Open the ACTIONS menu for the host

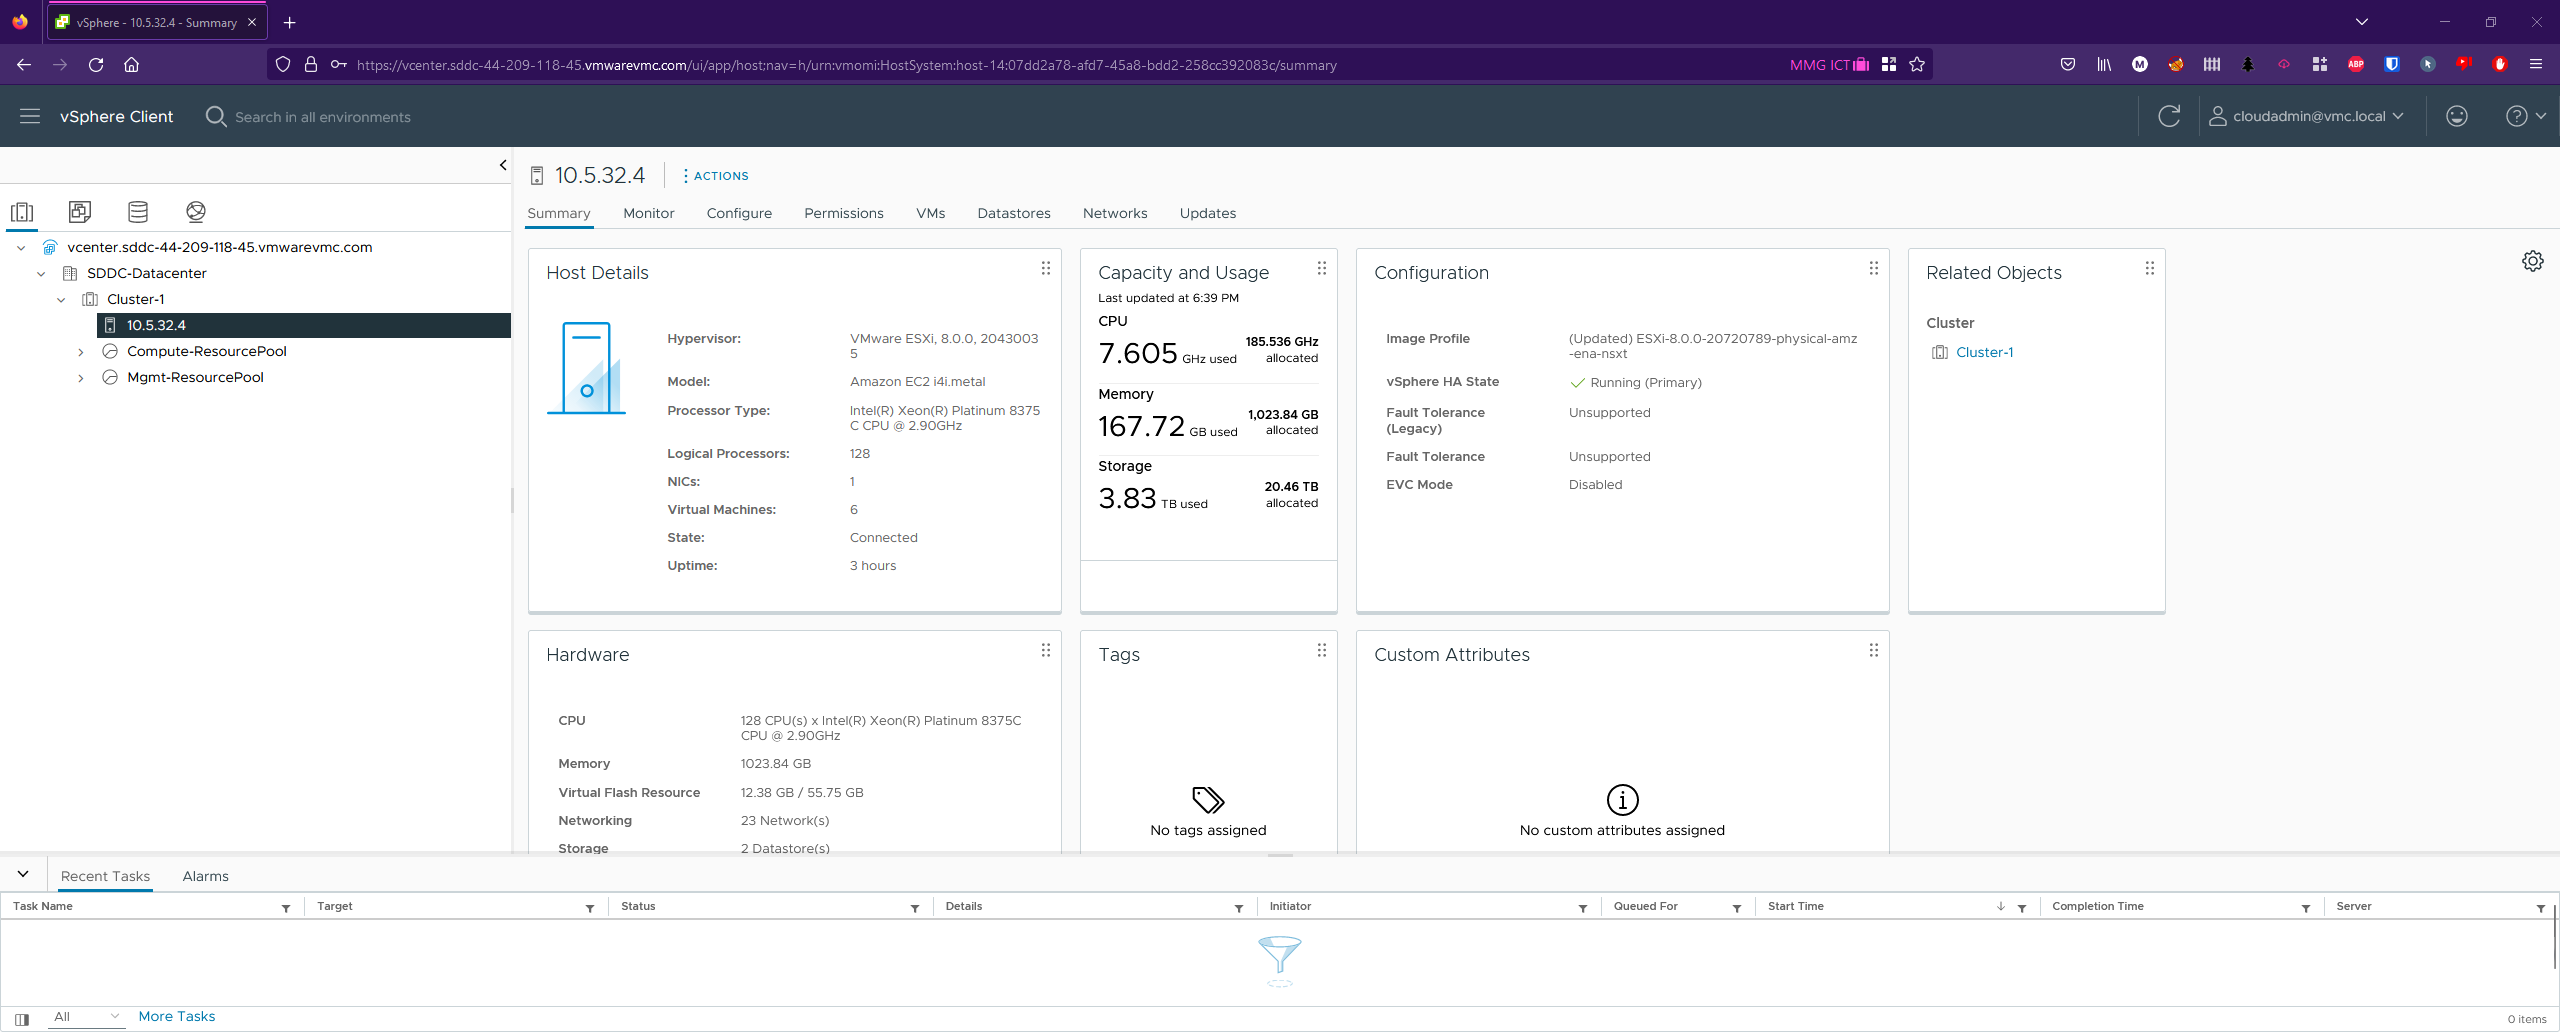pyautogui.click(x=716, y=175)
